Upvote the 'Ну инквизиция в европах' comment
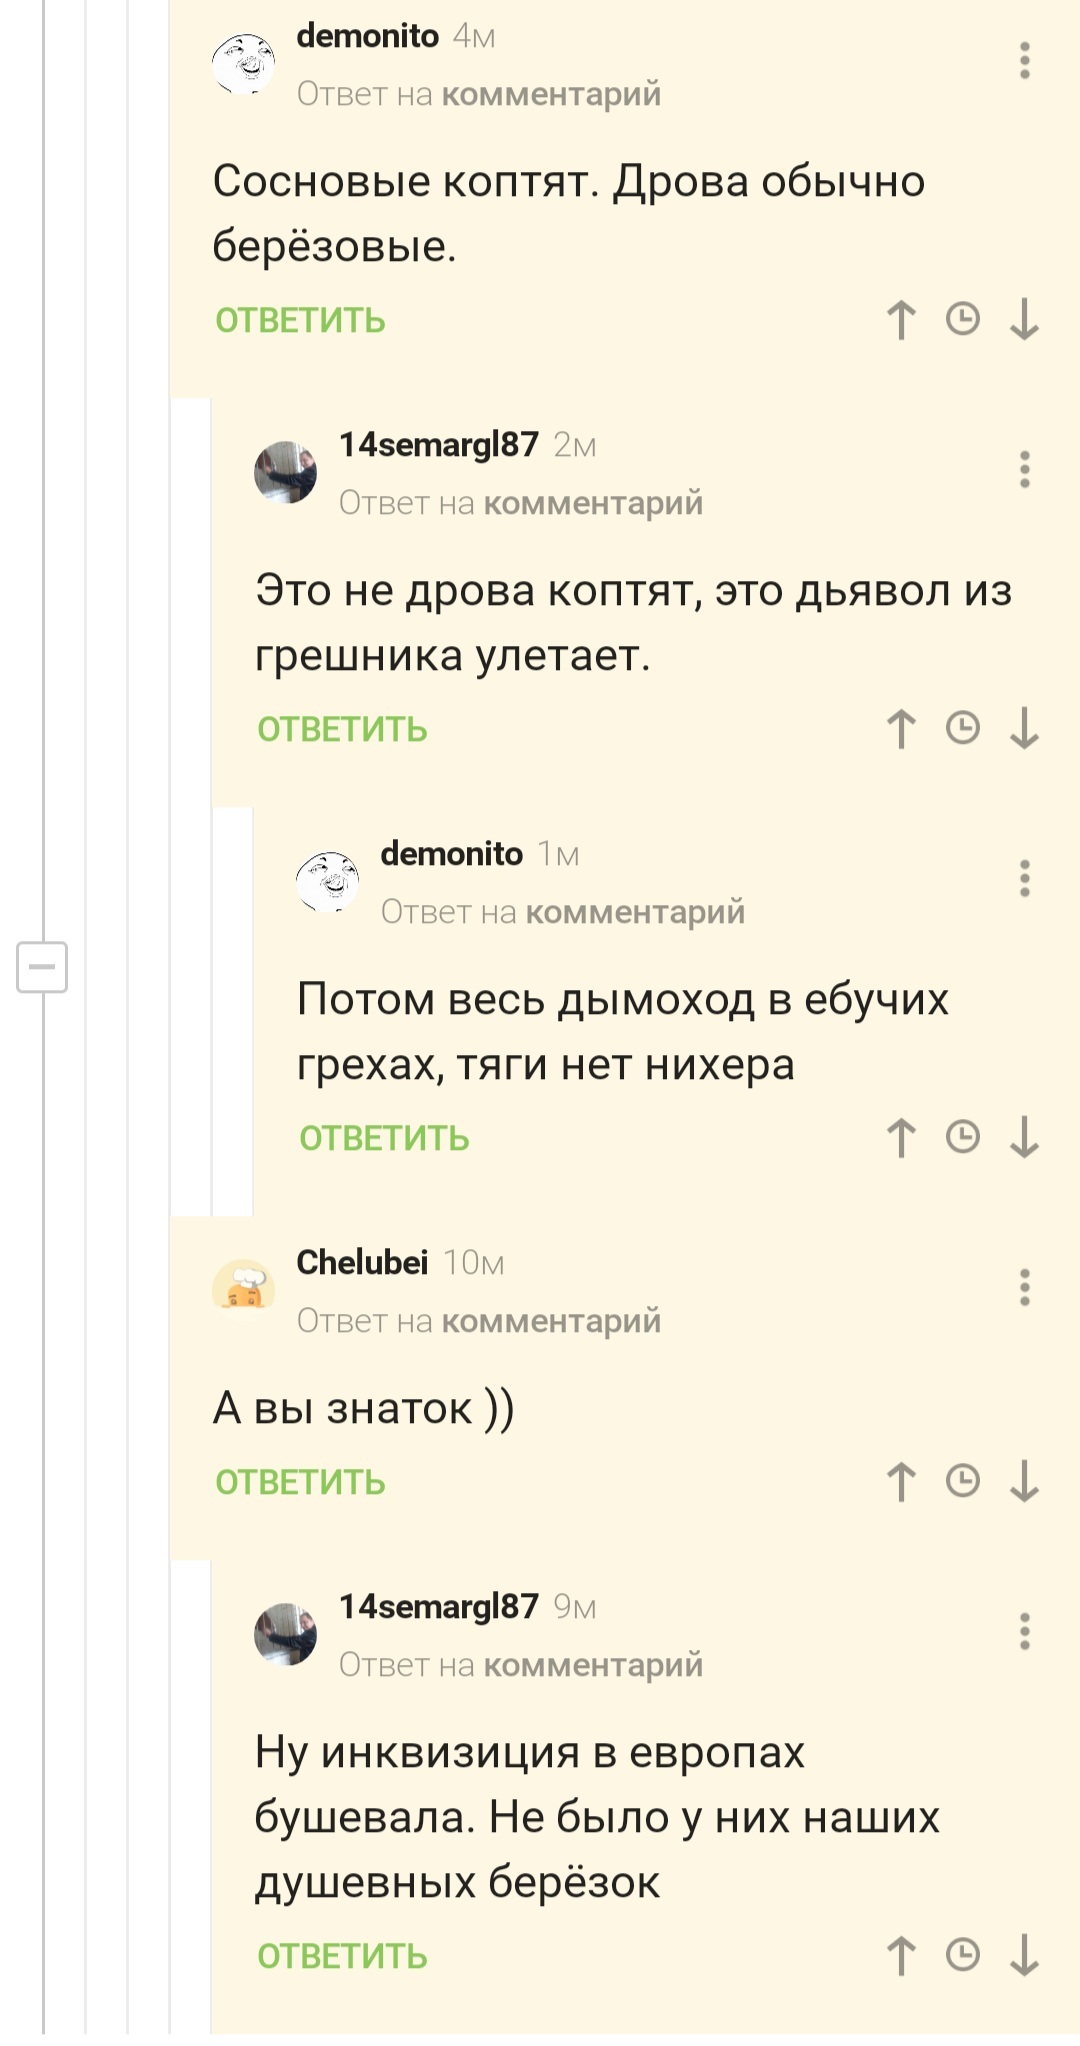Image resolution: width=1080 pixels, height=2046 pixels. pyautogui.click(x=901, y=1955)
